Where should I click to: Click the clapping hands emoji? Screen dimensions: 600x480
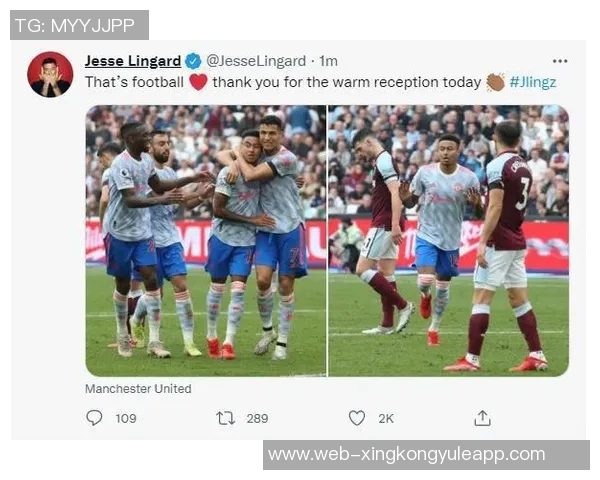pos(496,82)
